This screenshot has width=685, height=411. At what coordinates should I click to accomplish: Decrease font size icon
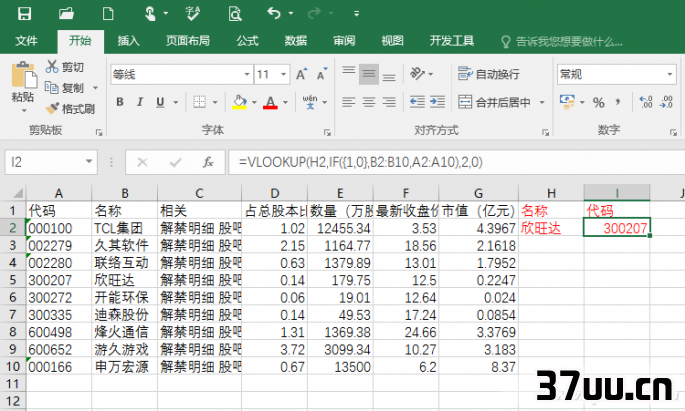pyautogui.click(x=322, y=74)
